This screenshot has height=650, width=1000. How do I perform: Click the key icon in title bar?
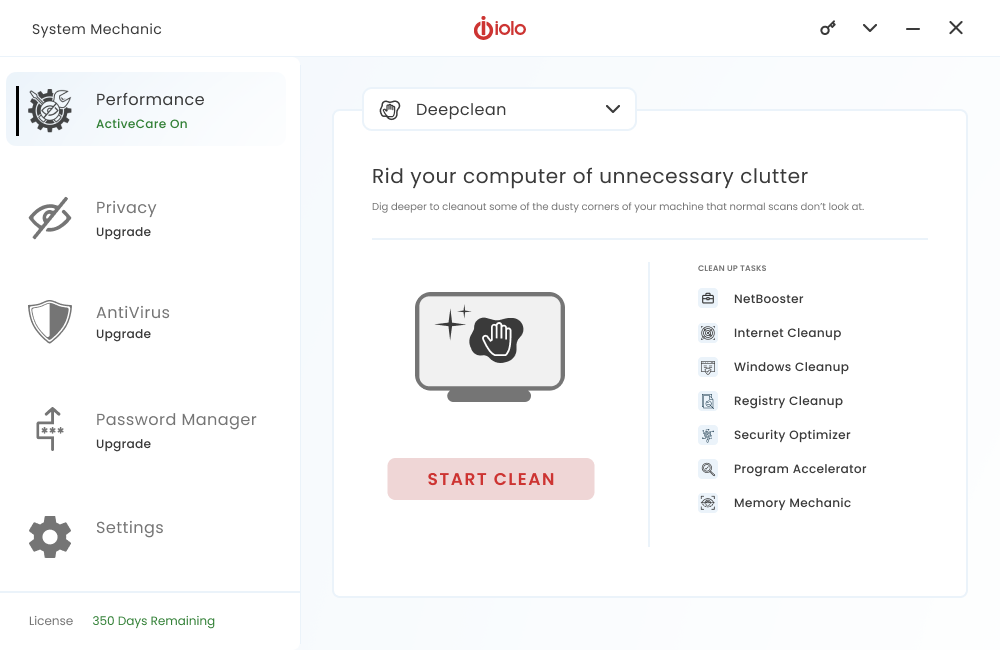[828, 28]
